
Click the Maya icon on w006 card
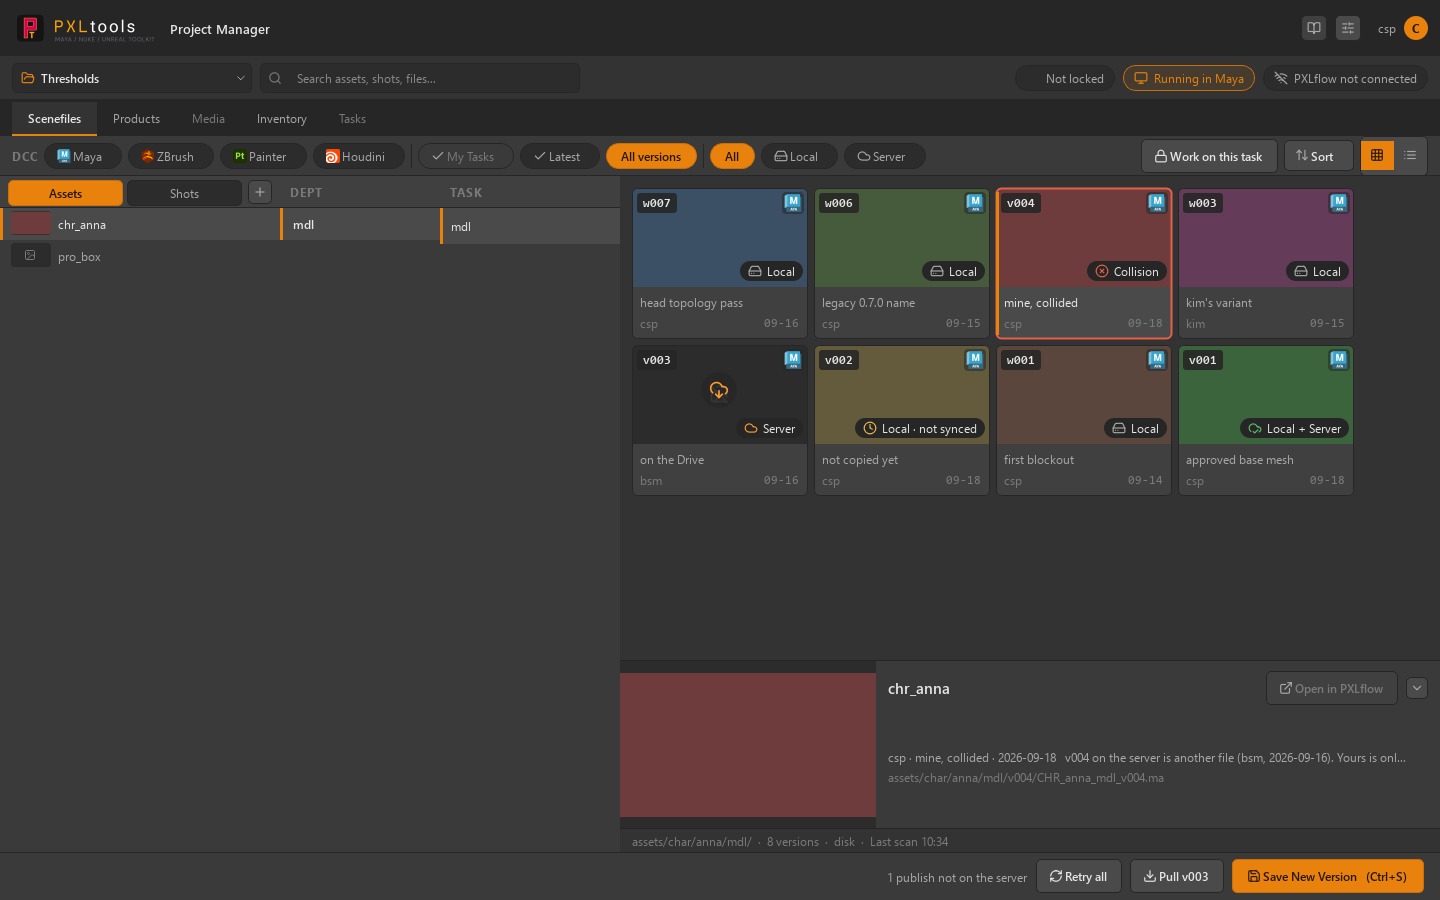click(x=975, y=203)
